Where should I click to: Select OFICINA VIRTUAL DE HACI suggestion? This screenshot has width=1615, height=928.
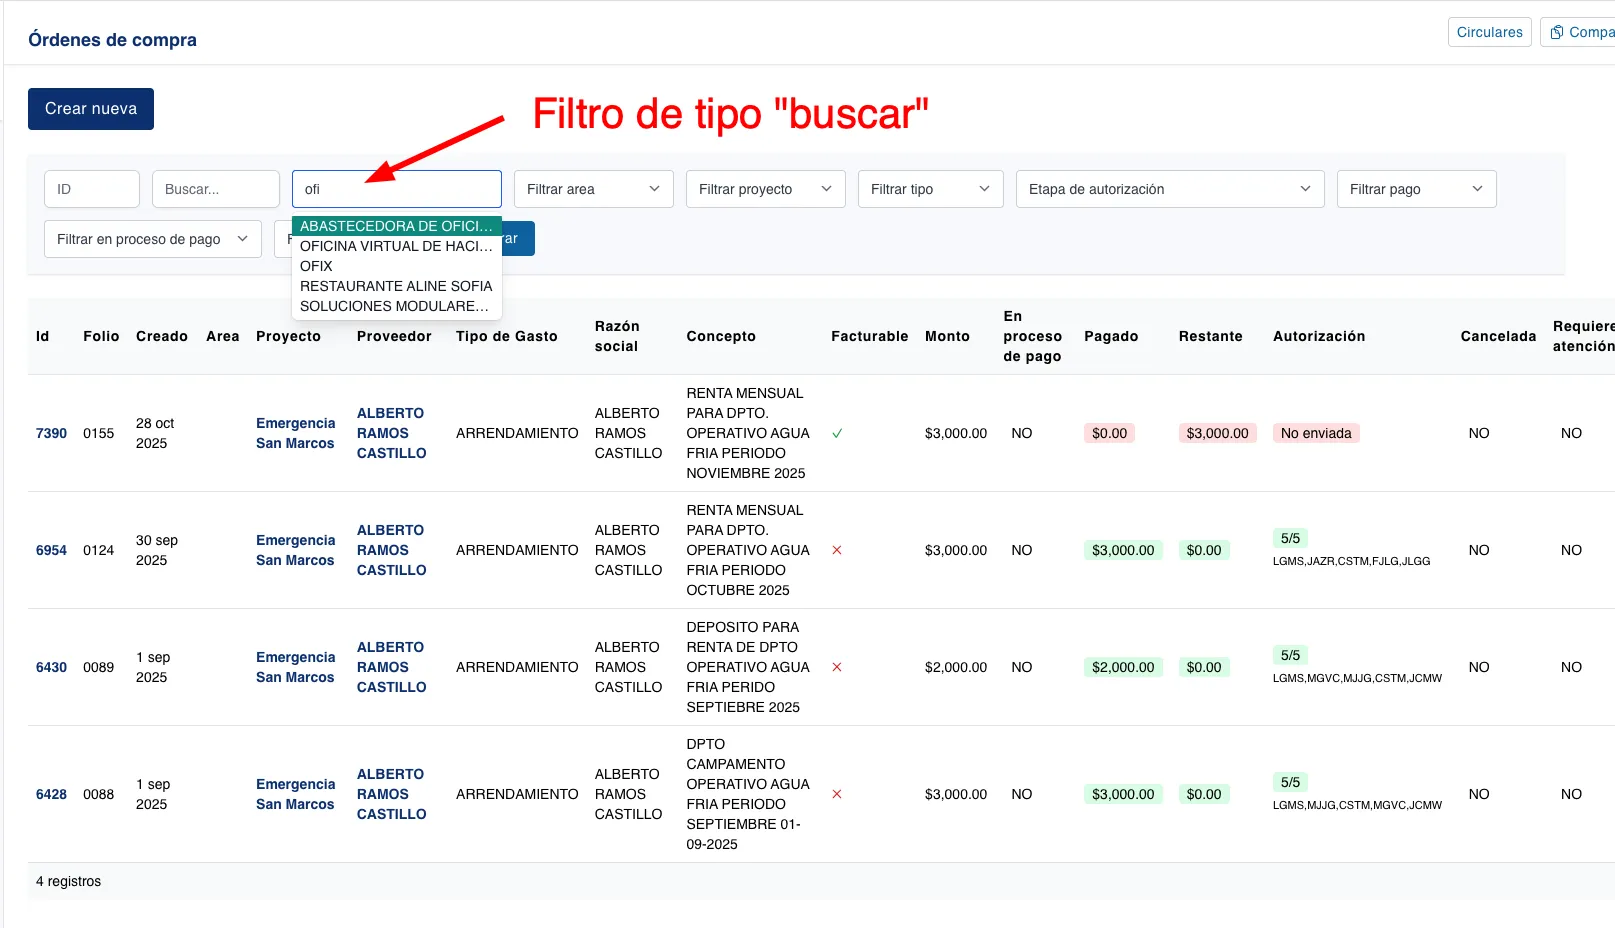396,246
